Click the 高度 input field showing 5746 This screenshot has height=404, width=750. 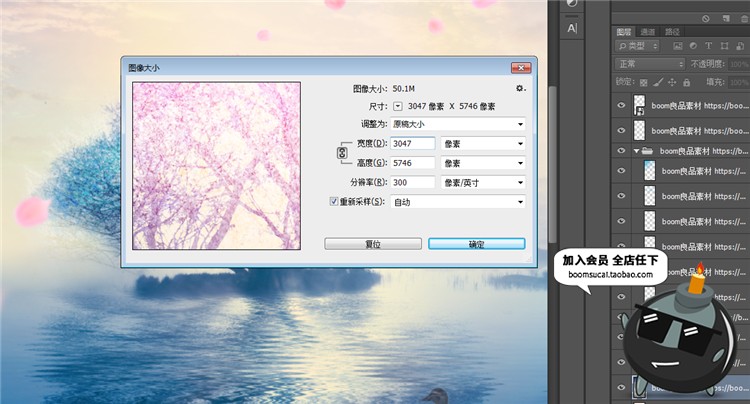click(x=413, y=163)
